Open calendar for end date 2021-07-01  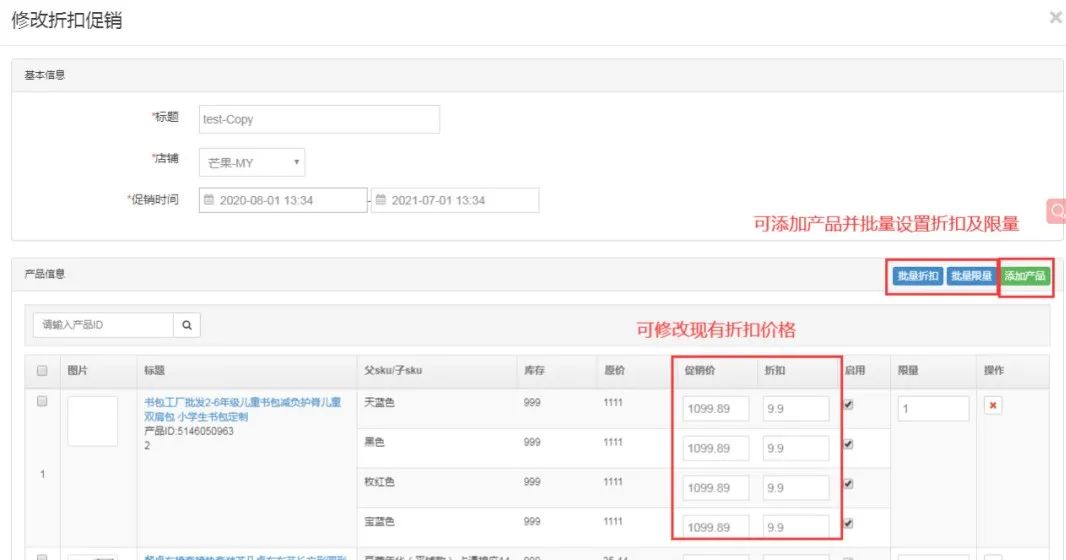pos(381,200)
